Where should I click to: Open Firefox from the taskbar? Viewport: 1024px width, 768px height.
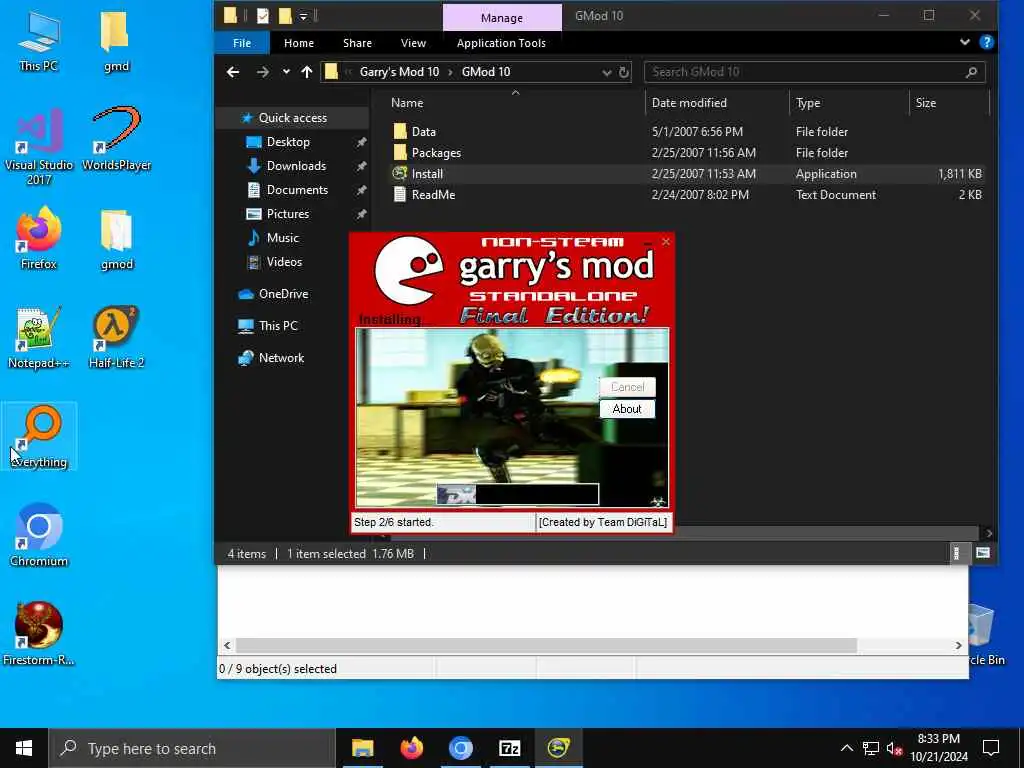pos(411,748)
